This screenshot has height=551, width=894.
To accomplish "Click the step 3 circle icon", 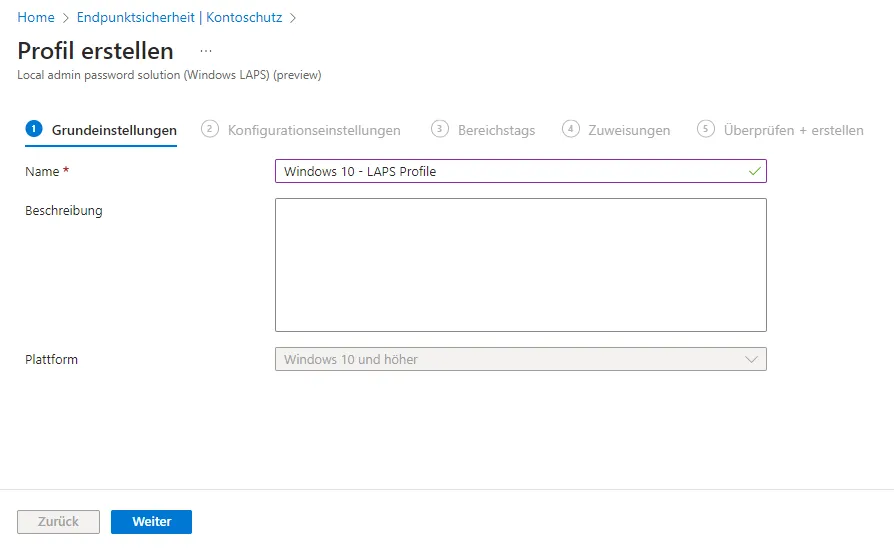I will click(440, 129).
